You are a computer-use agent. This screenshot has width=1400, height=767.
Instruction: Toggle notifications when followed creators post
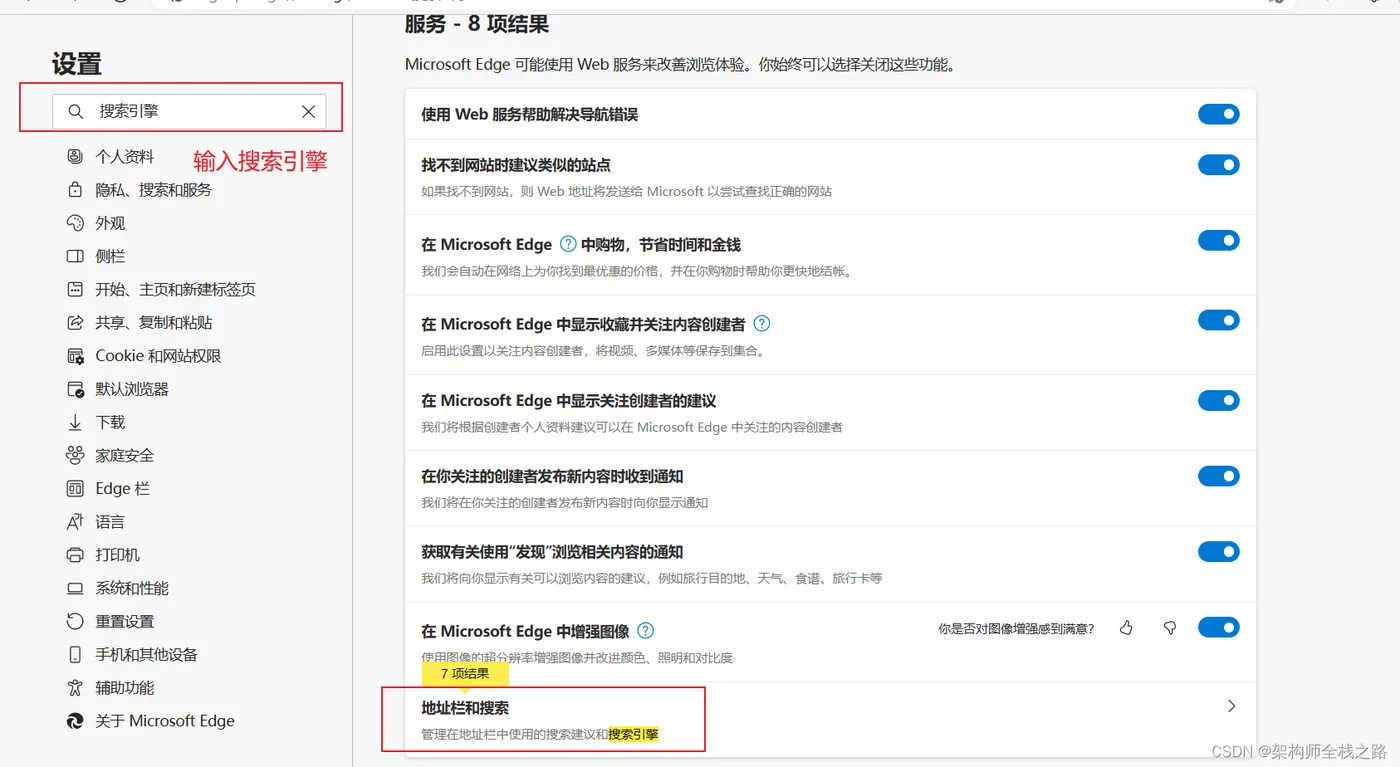[x=1219, y=476]
